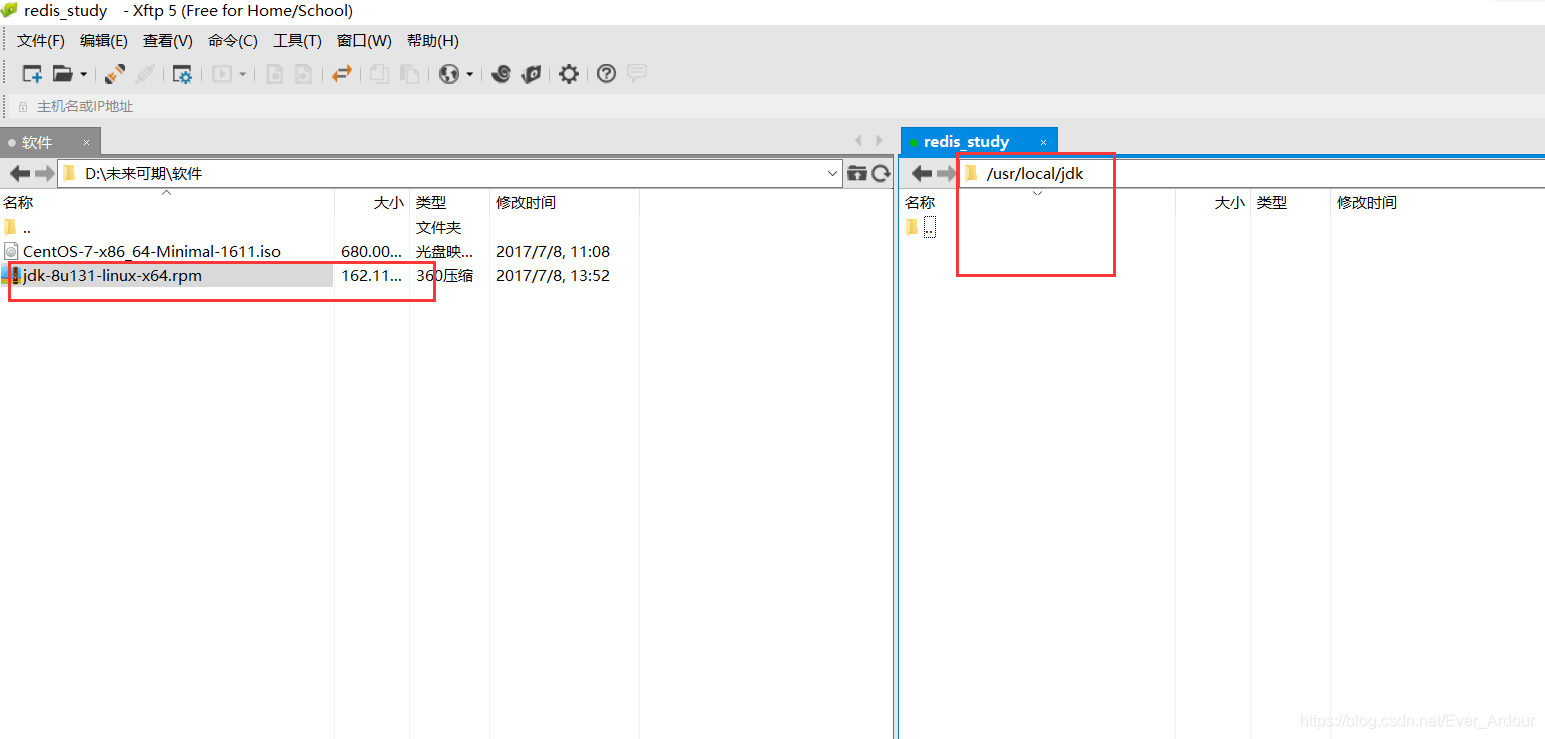Click the grayed left-arrow transfer page icon
The width and height of the screenshot is (1545, 739).
pyautogui.click(x=274, y=74)
